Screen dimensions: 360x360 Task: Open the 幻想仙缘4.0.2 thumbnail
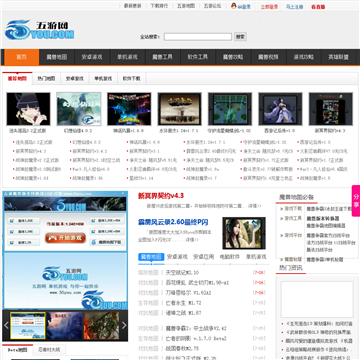click(79, 109)
